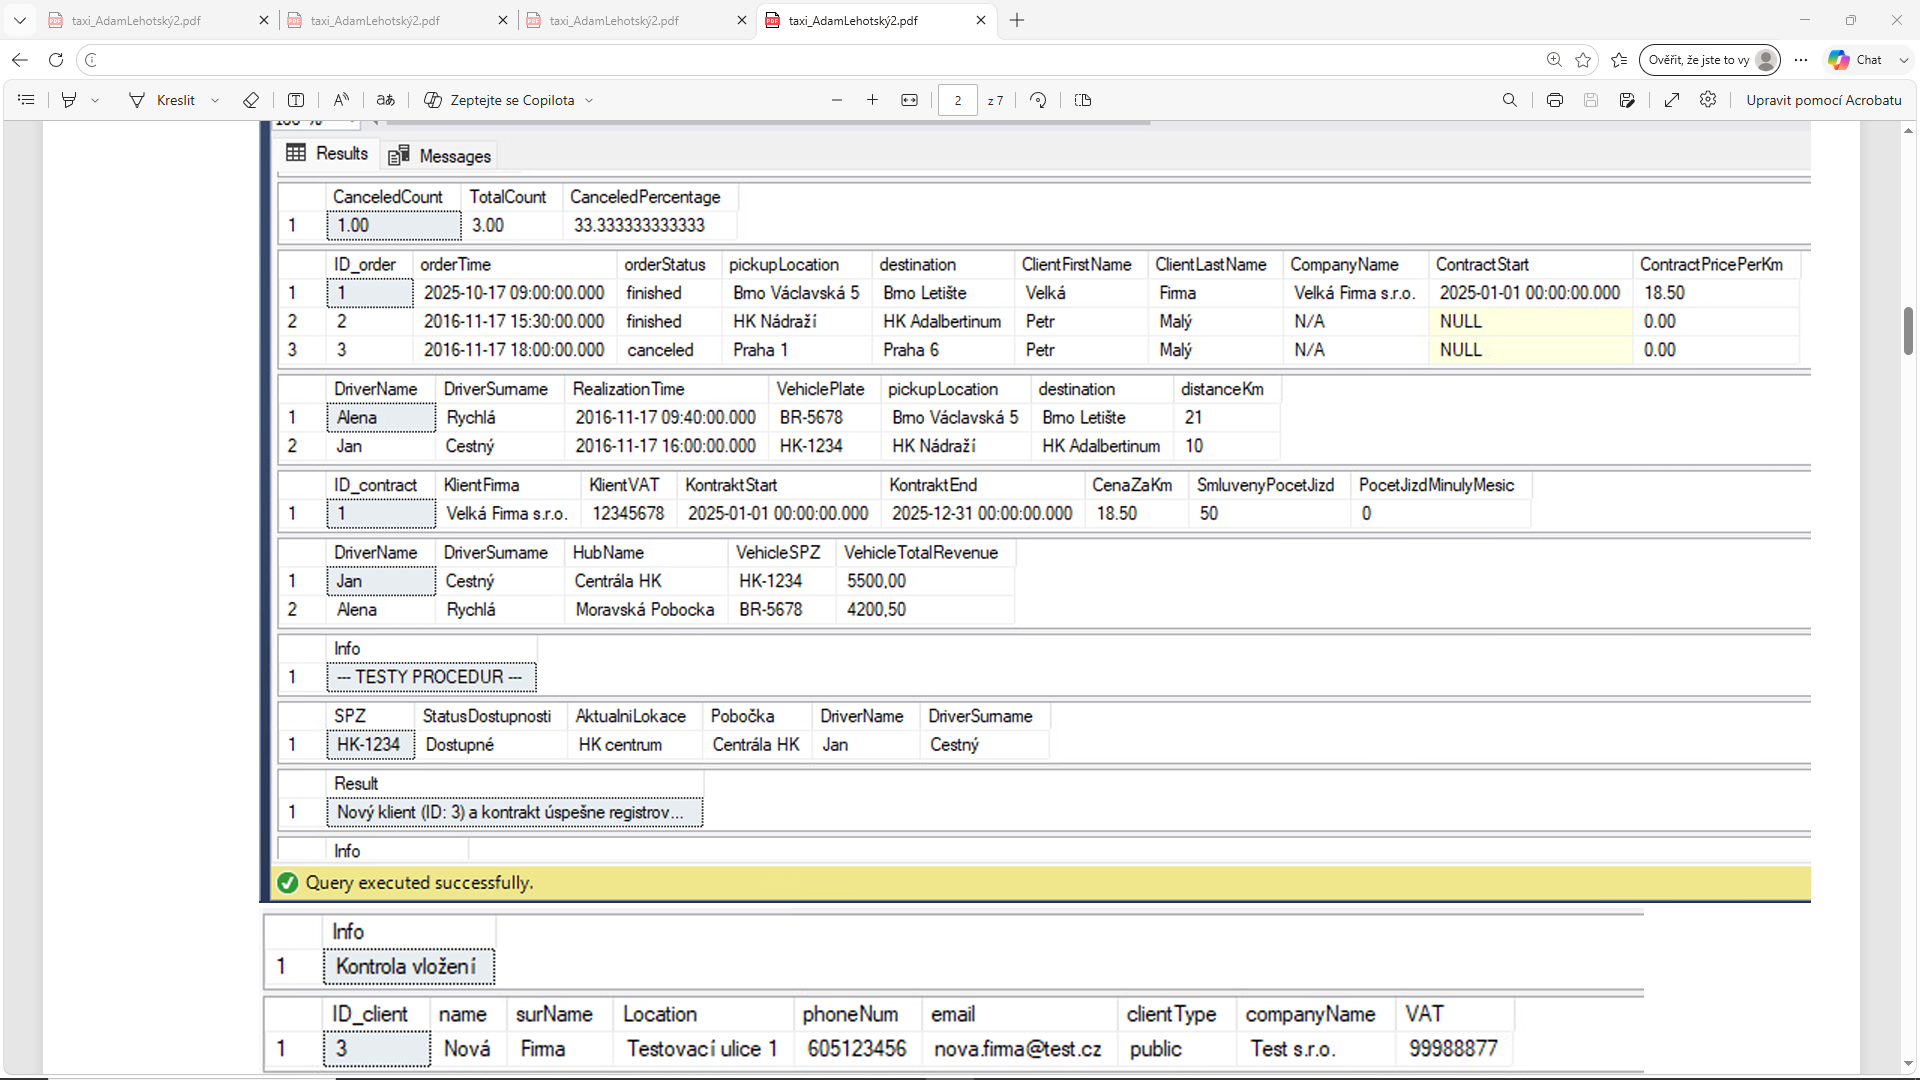Click the Ověřit, že jste to vy profile button
This screenshot has height=1080, width=1920.
1711,60
